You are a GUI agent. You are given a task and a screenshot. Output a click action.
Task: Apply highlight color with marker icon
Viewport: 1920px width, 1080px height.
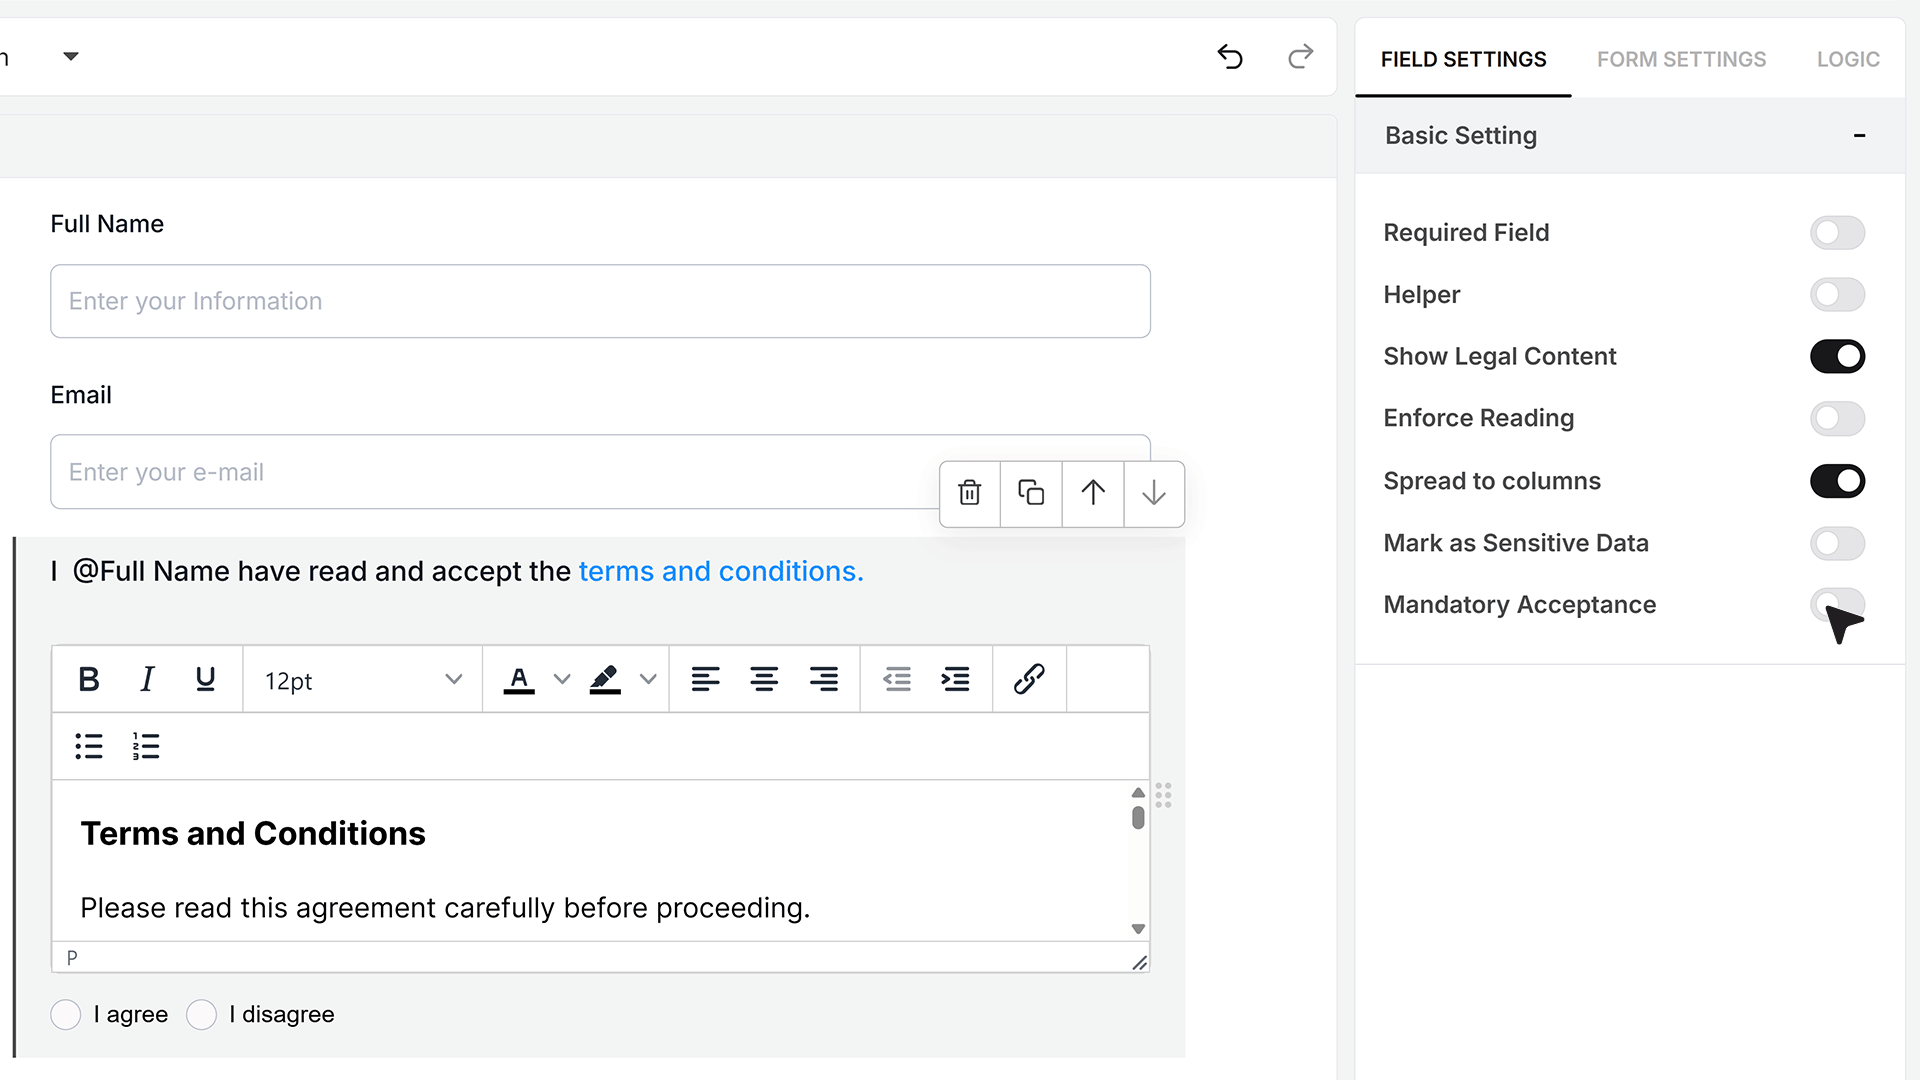pyautogui.click(x=605, y=680)
